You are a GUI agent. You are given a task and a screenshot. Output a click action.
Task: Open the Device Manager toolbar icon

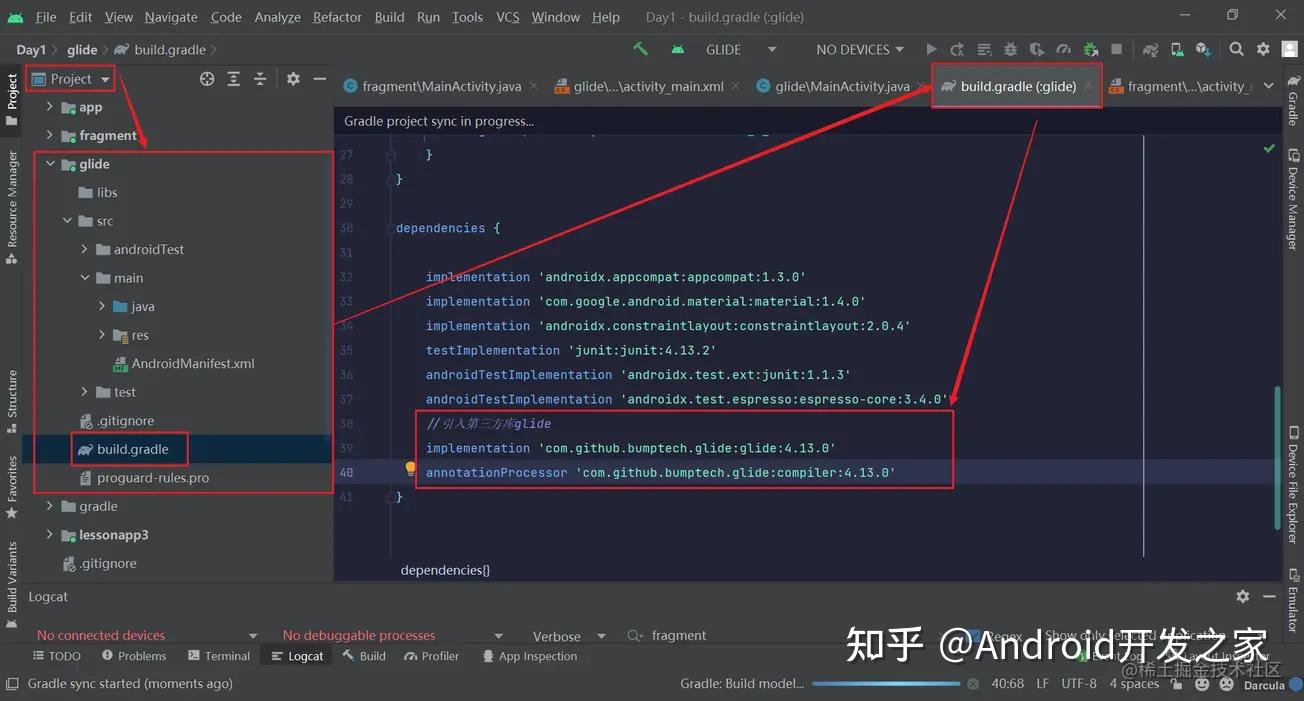click(1177, 48)
